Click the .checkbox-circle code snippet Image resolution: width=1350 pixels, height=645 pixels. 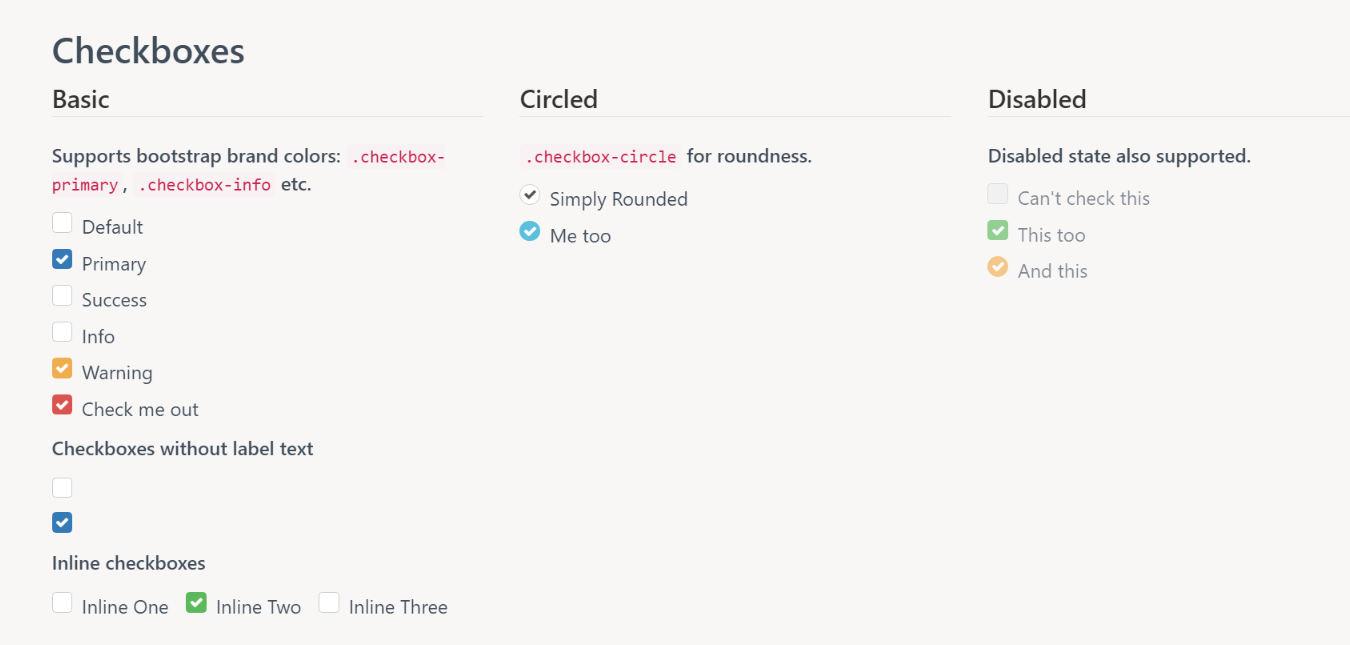600,157
